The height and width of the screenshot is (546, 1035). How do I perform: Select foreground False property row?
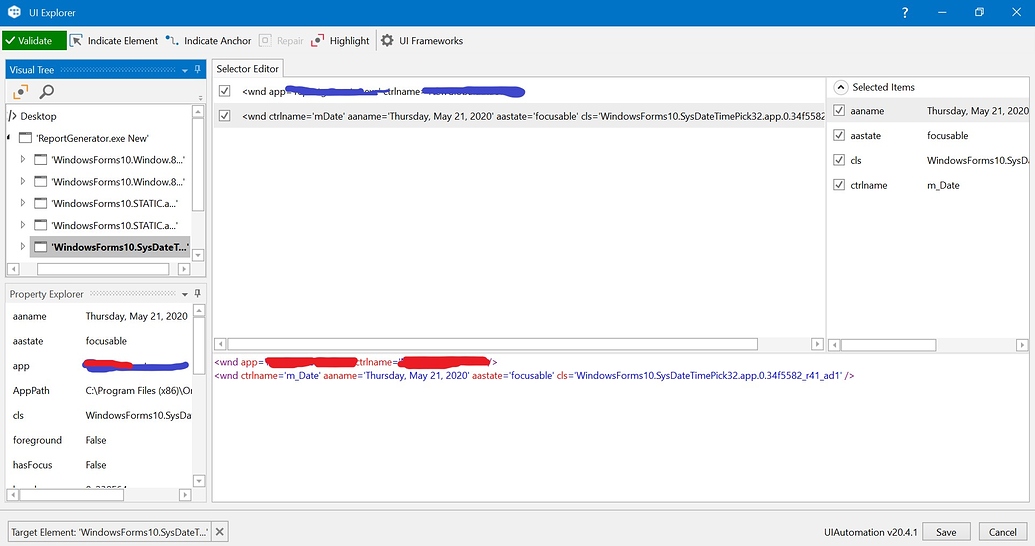pyautogui.click(x=100, y=440)
